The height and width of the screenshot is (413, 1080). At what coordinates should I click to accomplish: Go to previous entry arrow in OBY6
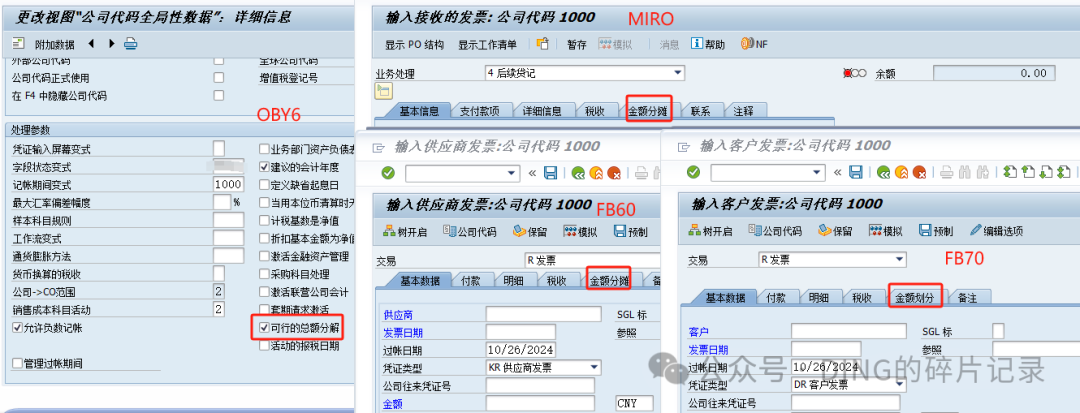coord(91,44)
